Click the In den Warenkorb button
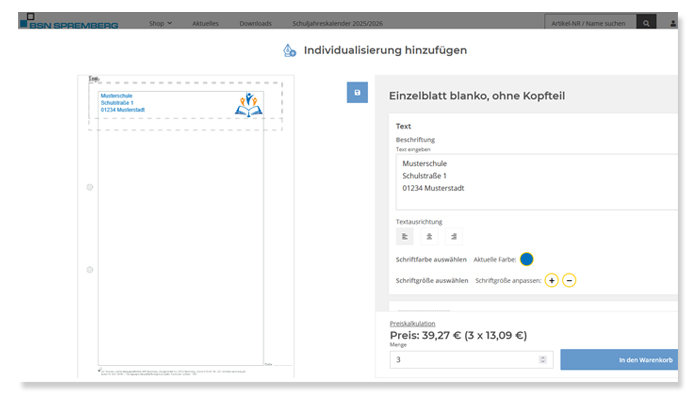The image size is (700, 393). (x=619, y=360)
